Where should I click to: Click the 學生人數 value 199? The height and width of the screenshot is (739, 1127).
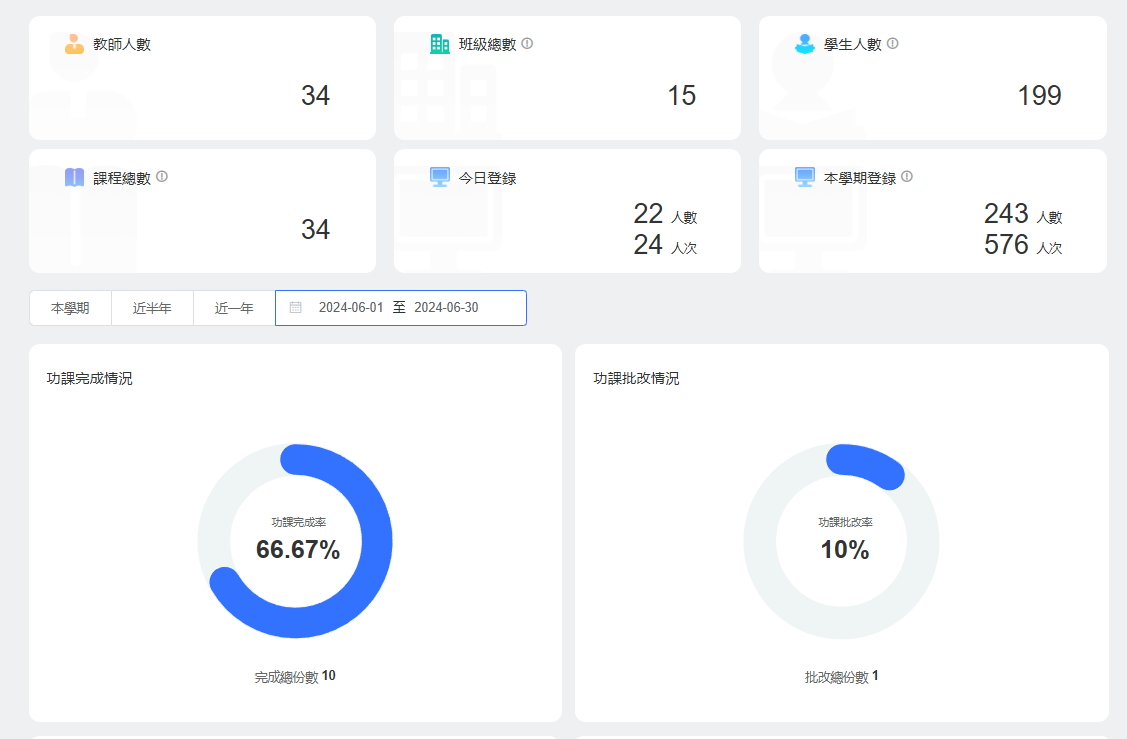point(1039,96)
